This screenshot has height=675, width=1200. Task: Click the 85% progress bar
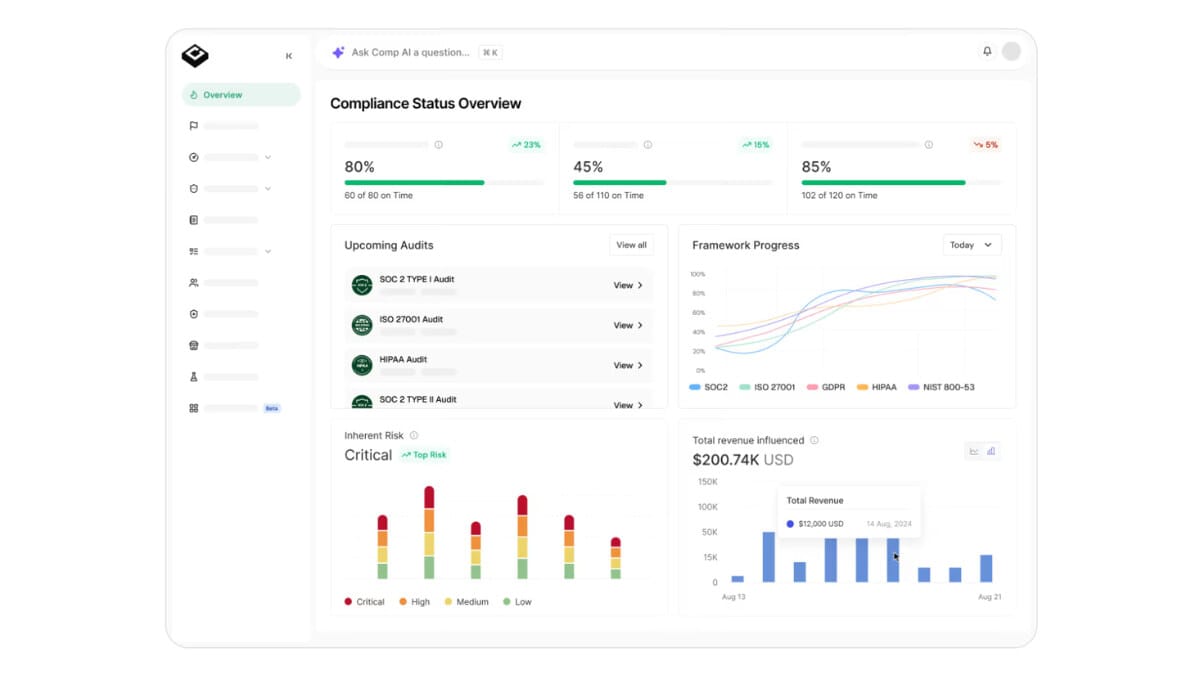click(x=901, y=183)
